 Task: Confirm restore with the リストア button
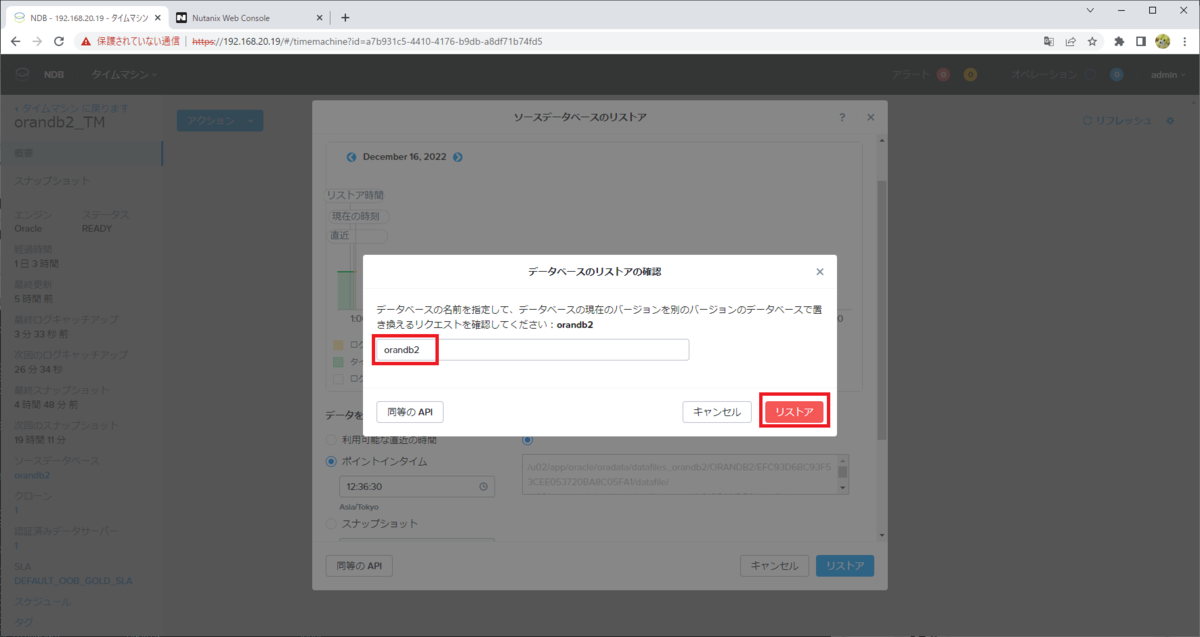point(793,410)
